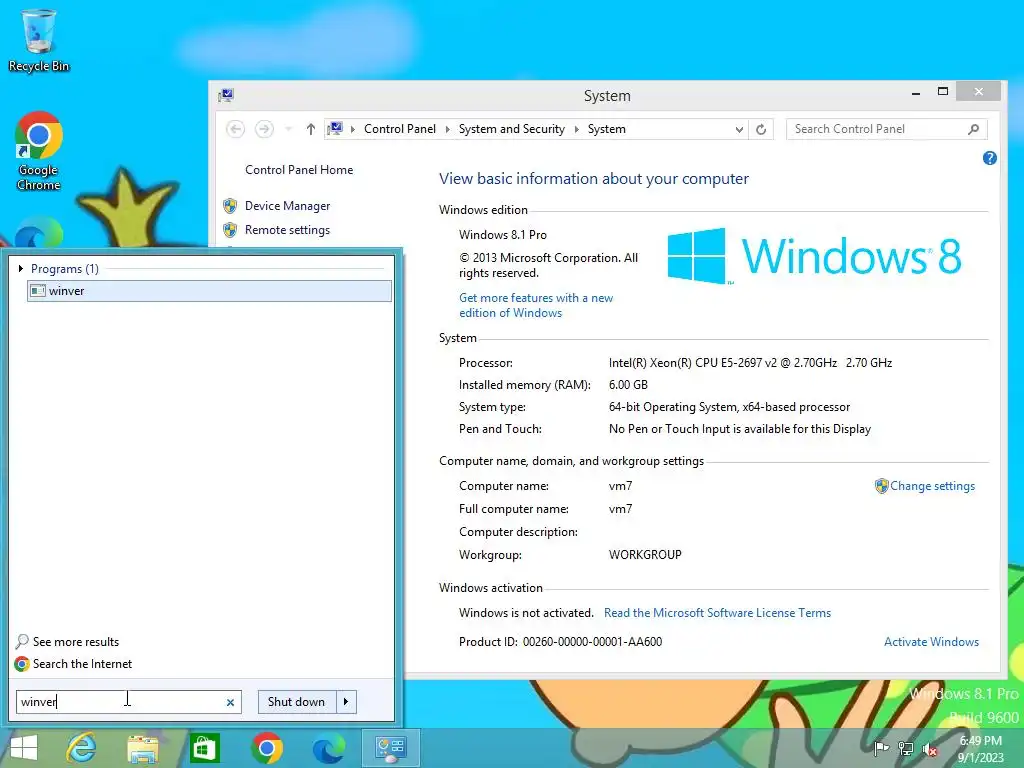Launch Chrome from the taskbar
Image resolution: width=1024 pixels, height=768 pixels.
pyautogui.click(x=266, y=748)
